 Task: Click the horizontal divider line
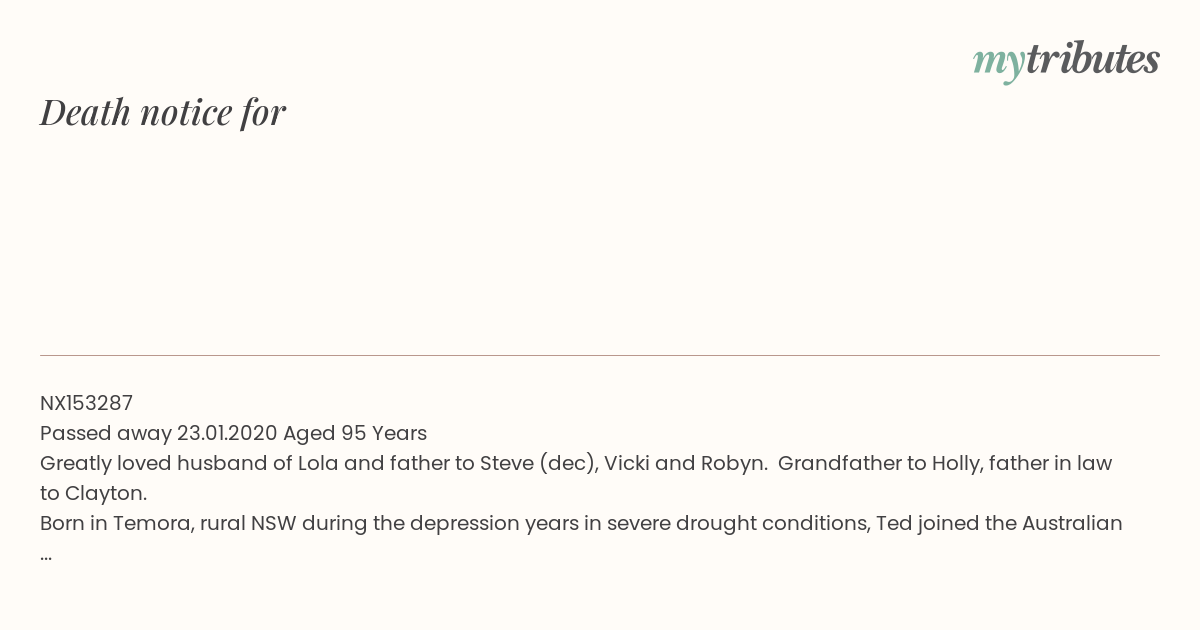[600, 355]
